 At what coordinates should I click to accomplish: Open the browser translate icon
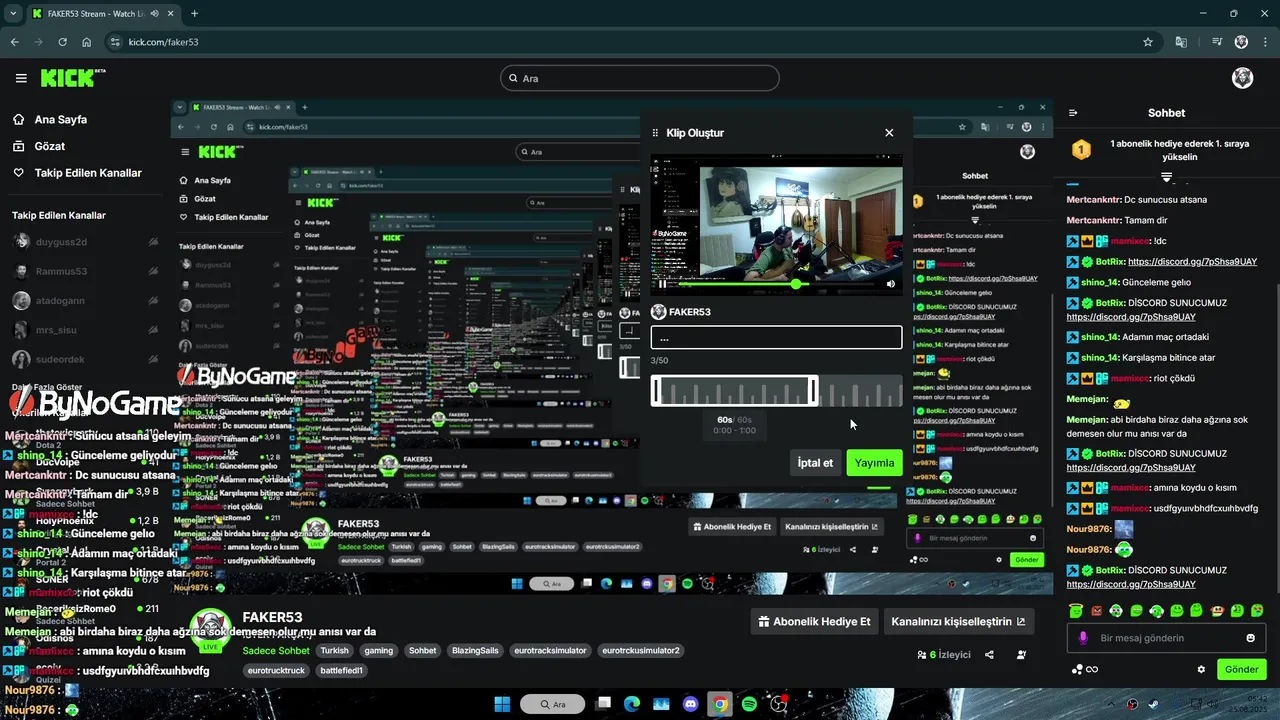pos(1181,42)
